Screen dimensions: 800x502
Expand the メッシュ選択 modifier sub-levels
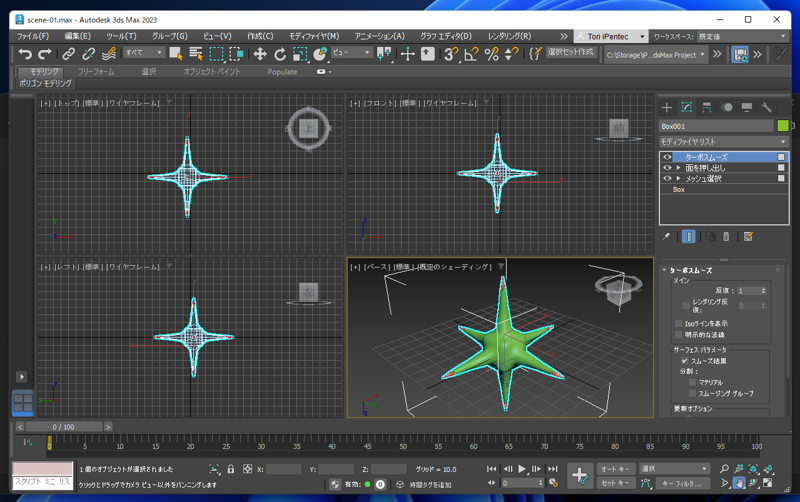pos(679,178)
